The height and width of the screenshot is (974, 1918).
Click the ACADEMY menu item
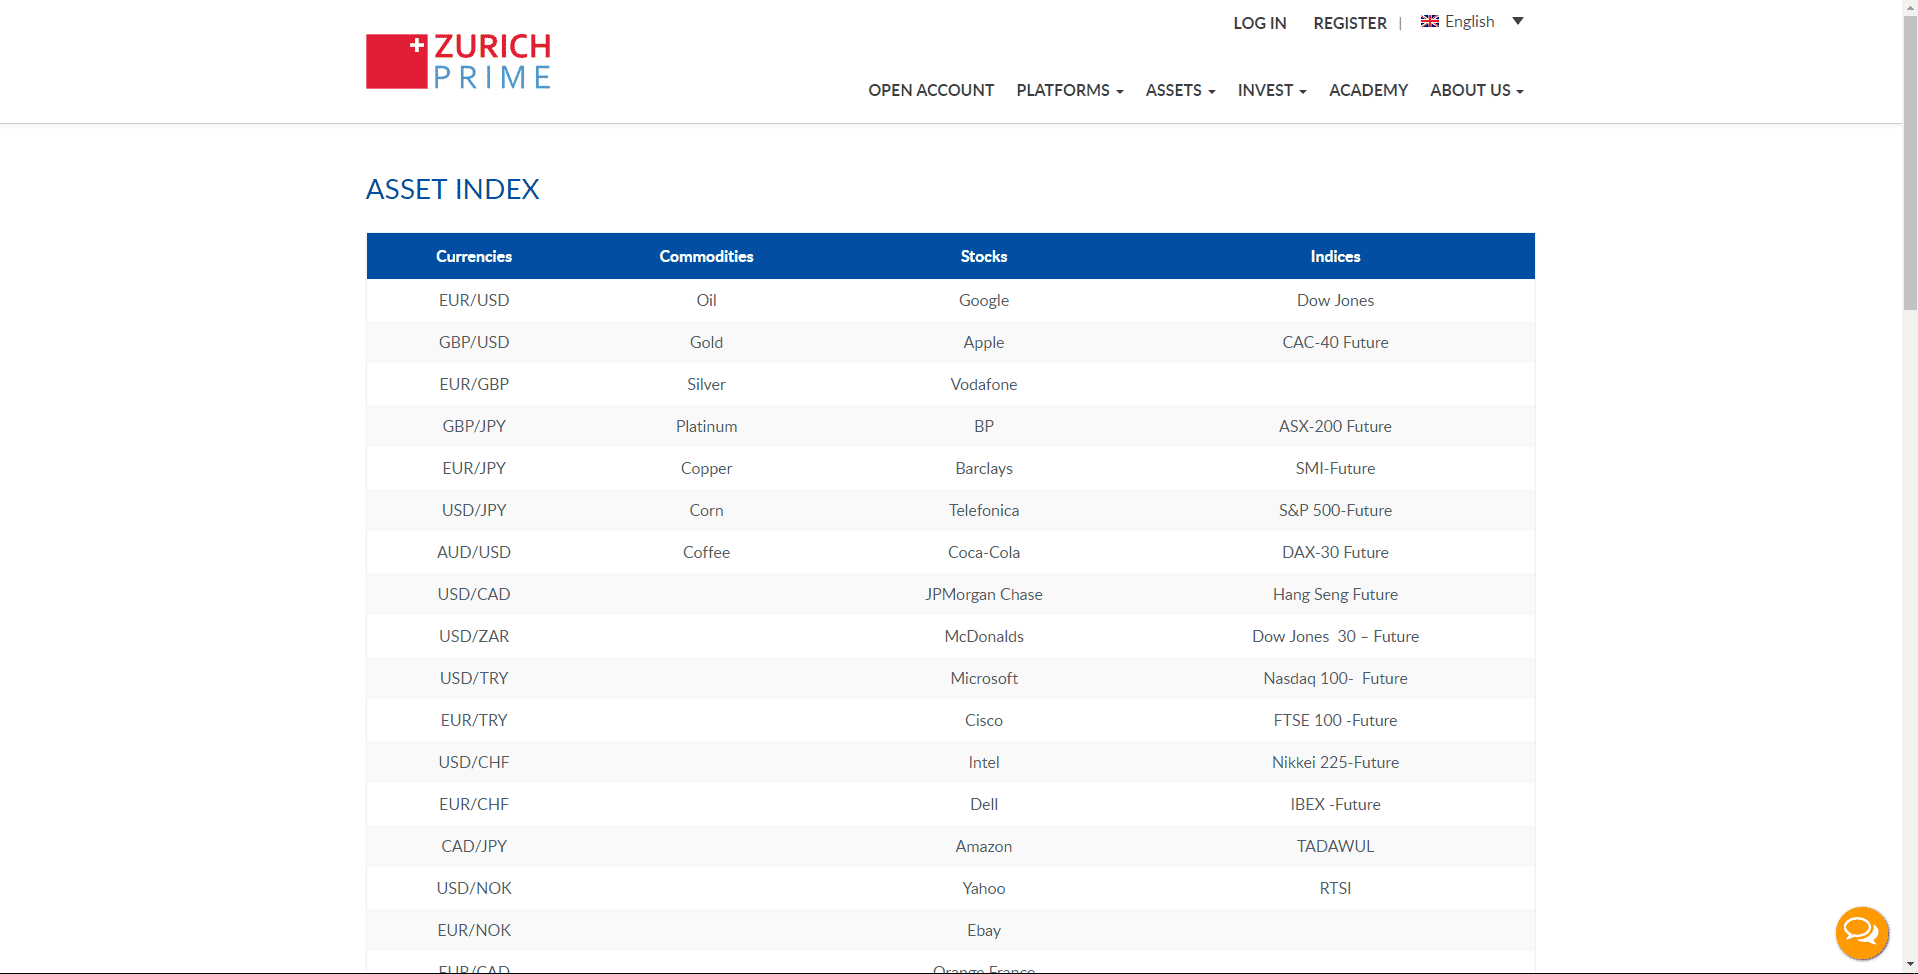point(1368,90)
